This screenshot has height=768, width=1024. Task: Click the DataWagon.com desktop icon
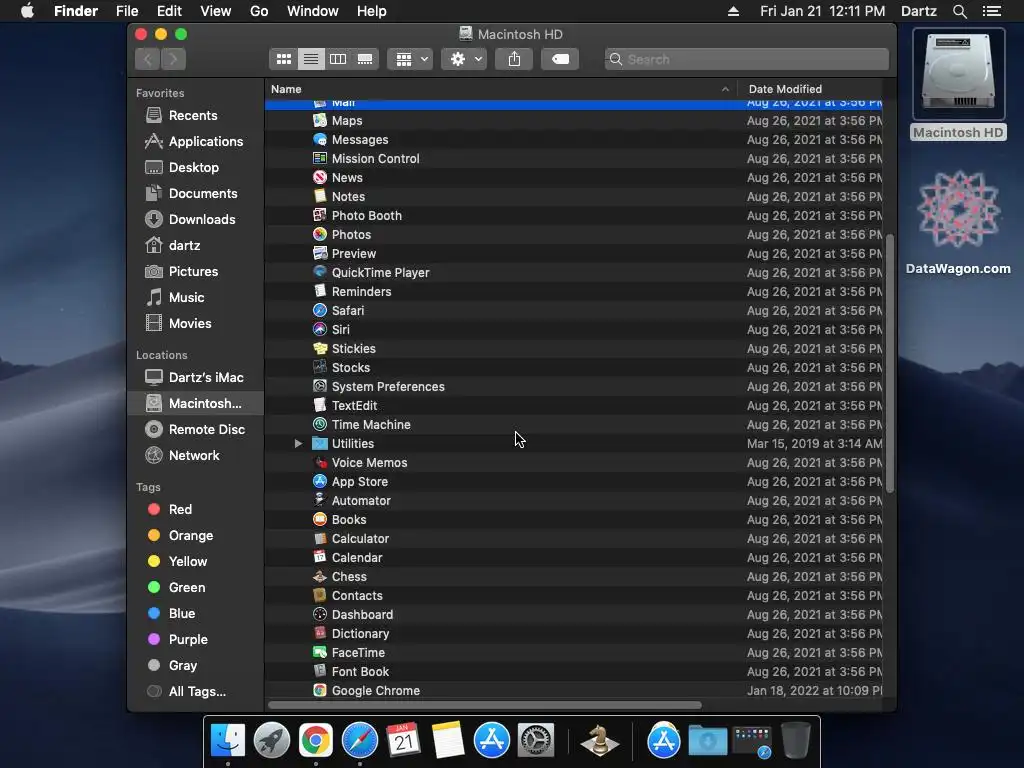958,222
